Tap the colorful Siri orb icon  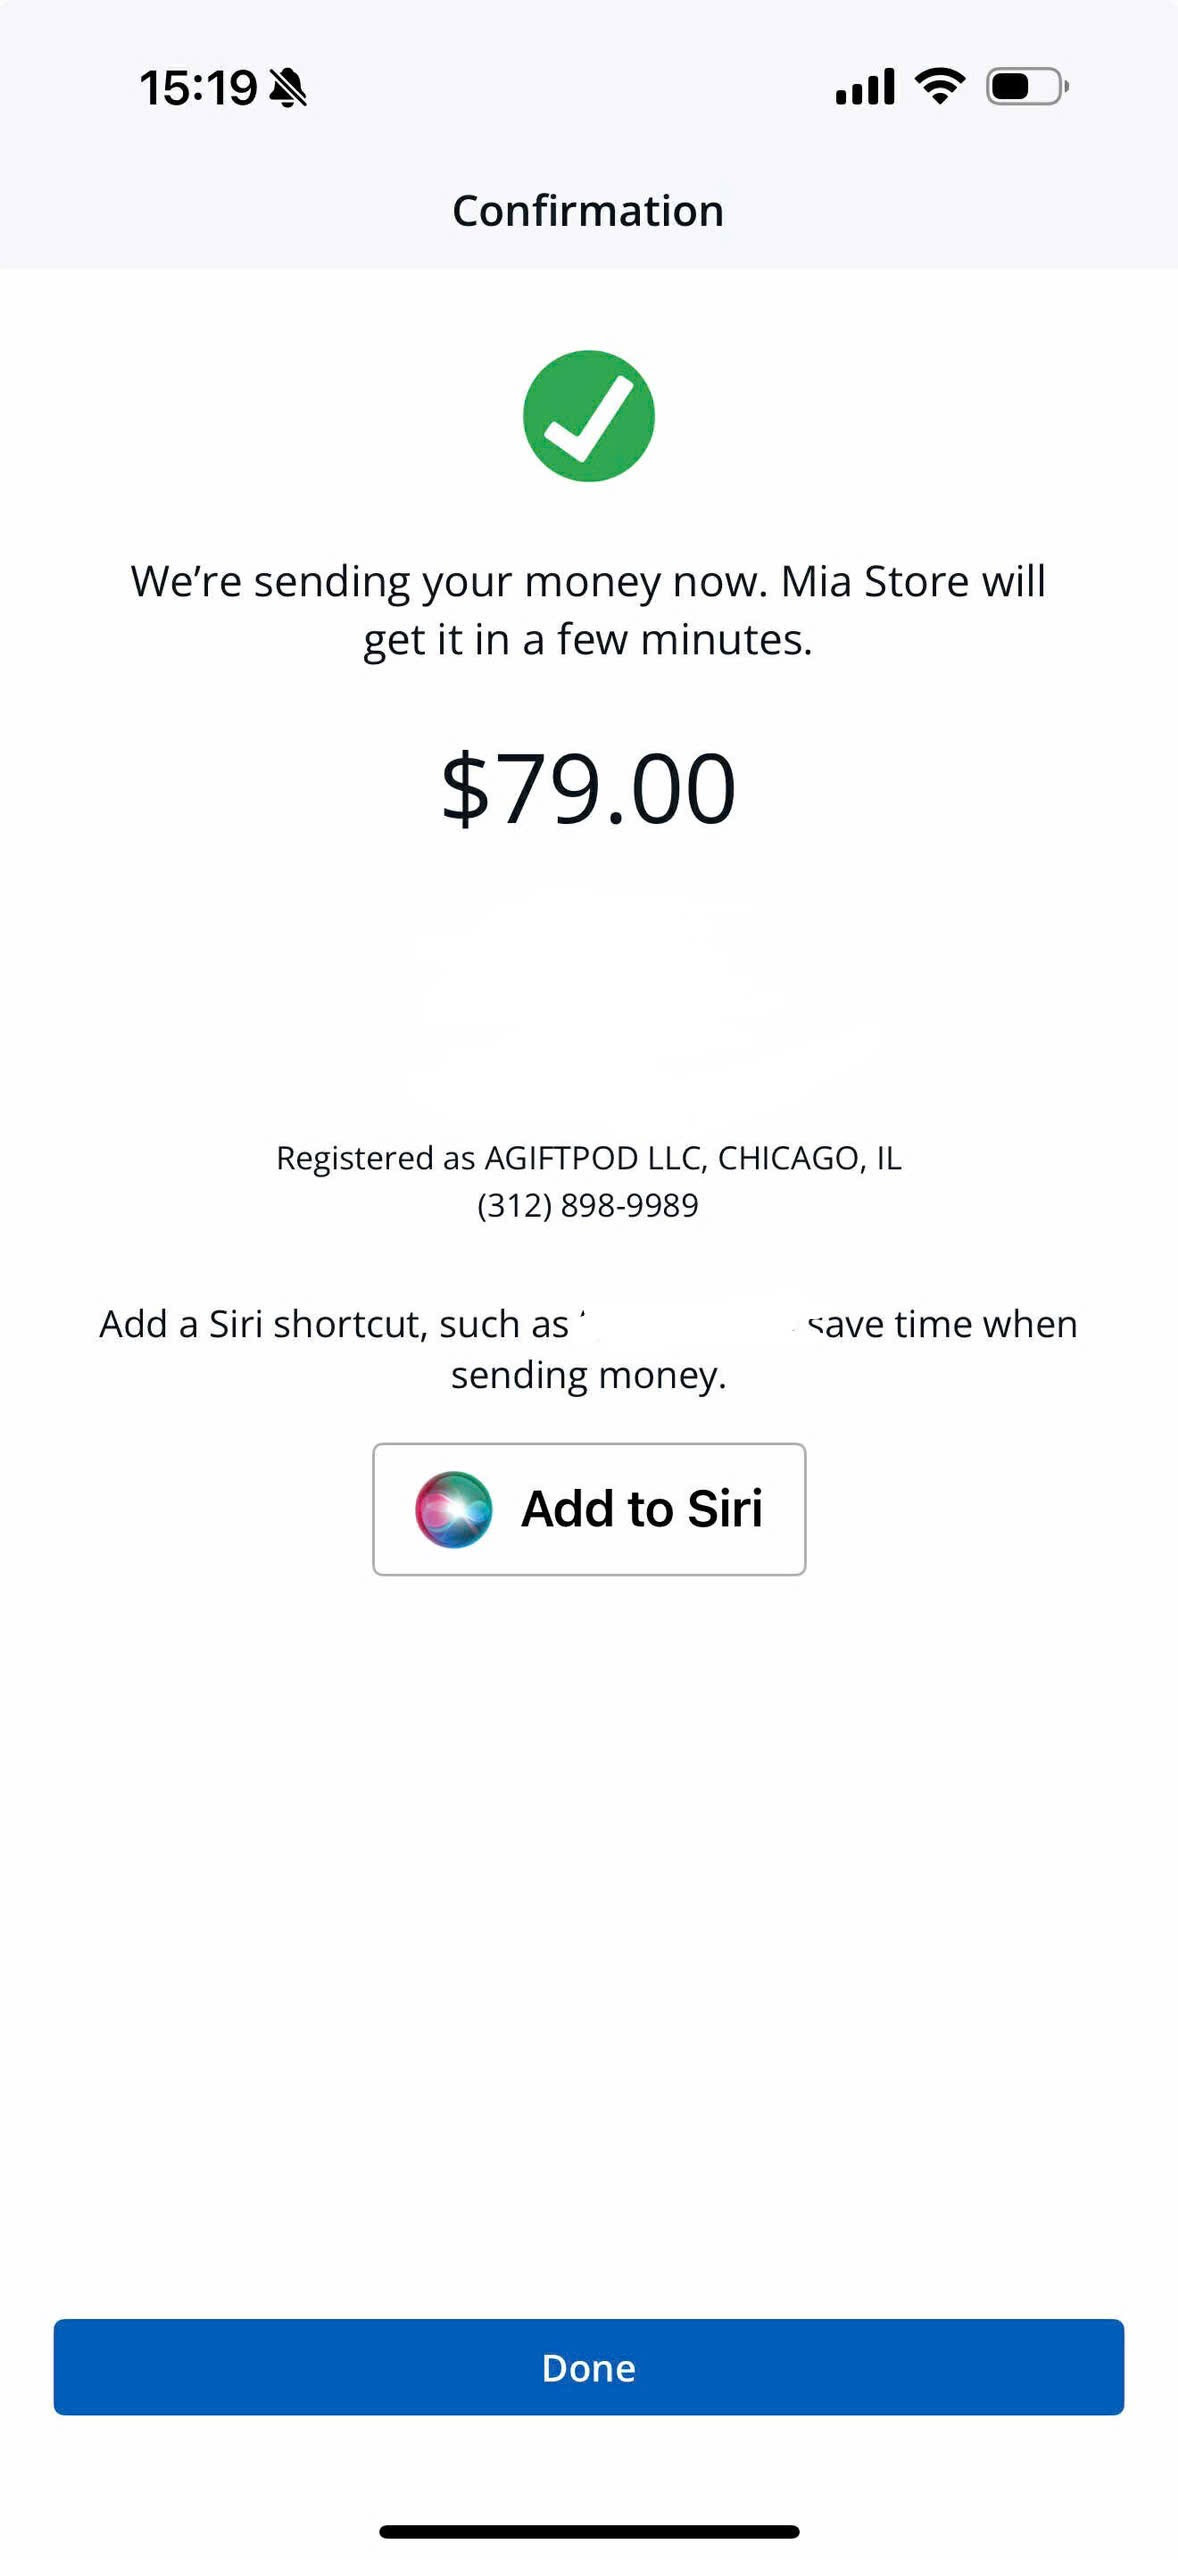[453, 1509]
